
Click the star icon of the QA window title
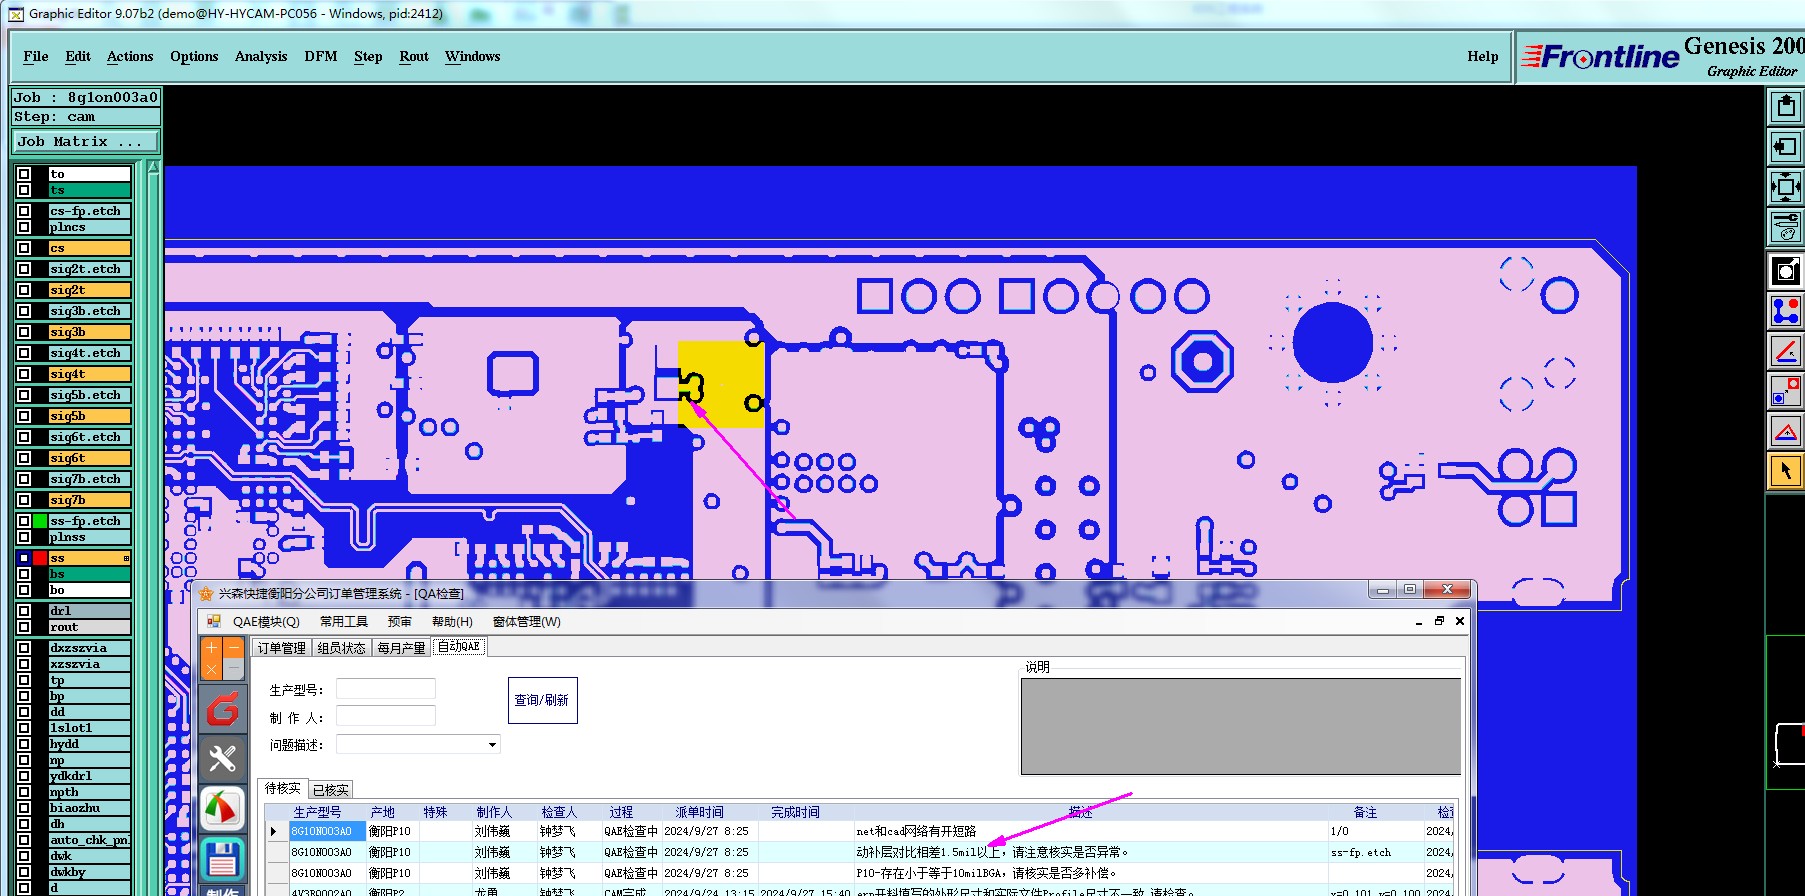coord(206,593)
